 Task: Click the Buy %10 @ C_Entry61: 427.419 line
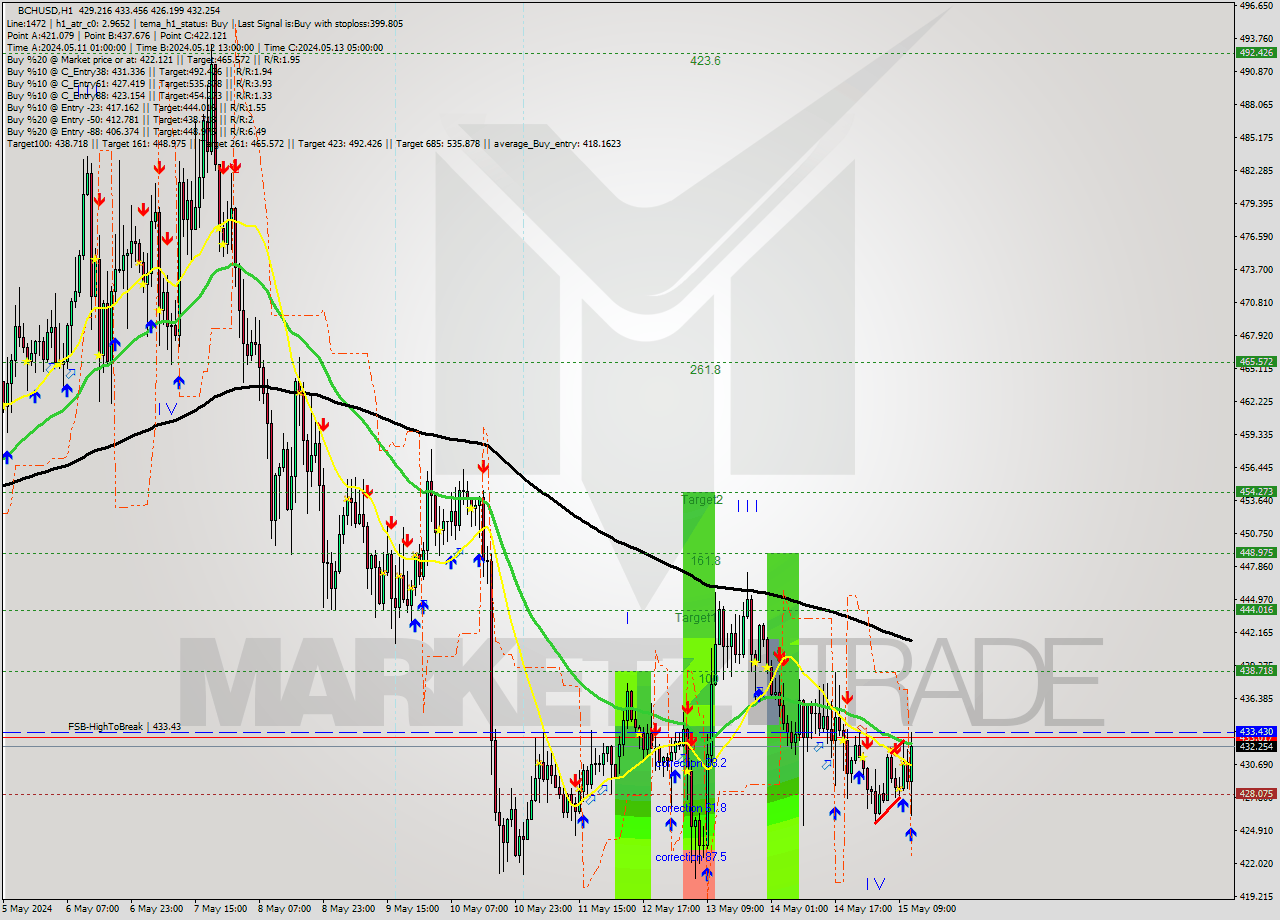point(139,84)
